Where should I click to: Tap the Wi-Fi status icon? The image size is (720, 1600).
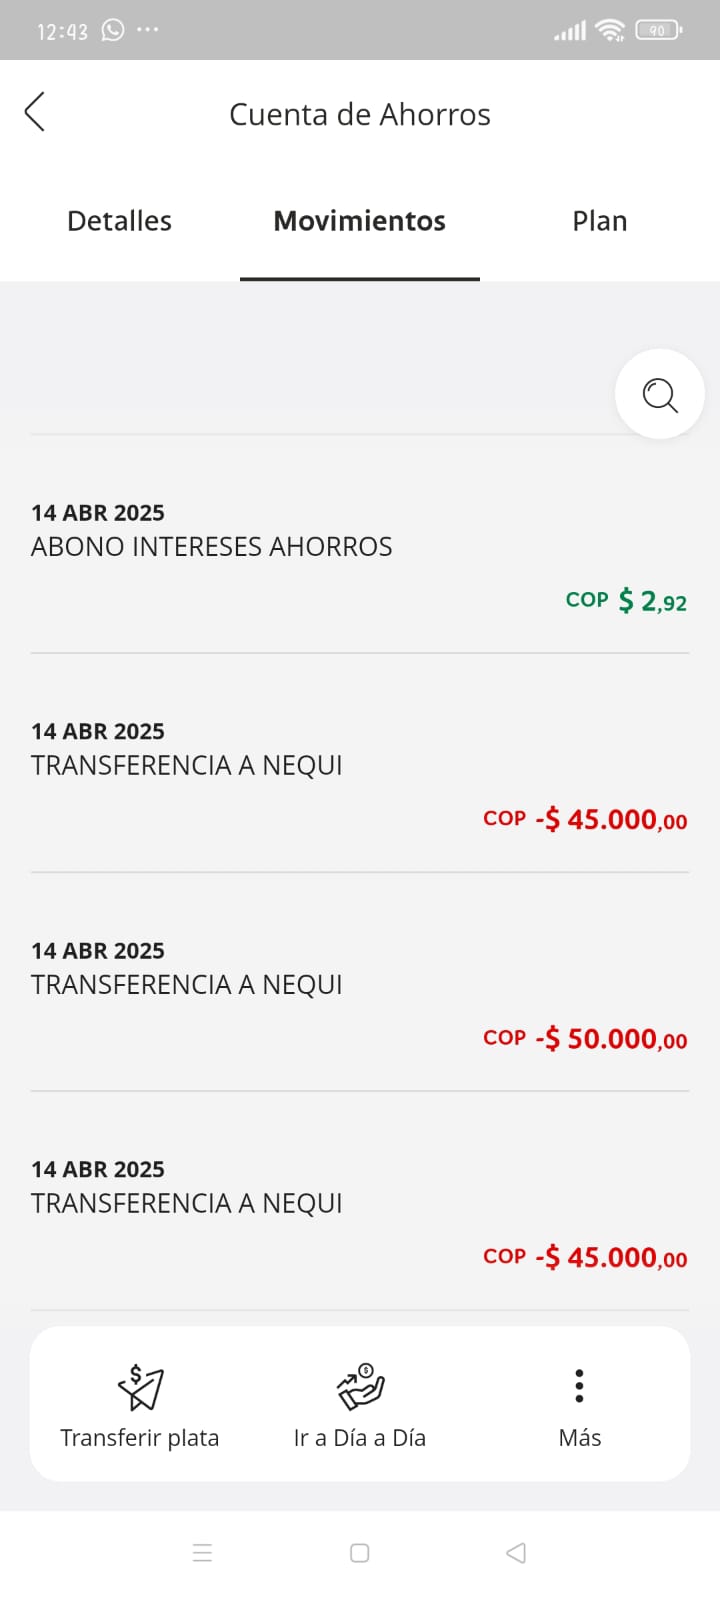point(609,30)
